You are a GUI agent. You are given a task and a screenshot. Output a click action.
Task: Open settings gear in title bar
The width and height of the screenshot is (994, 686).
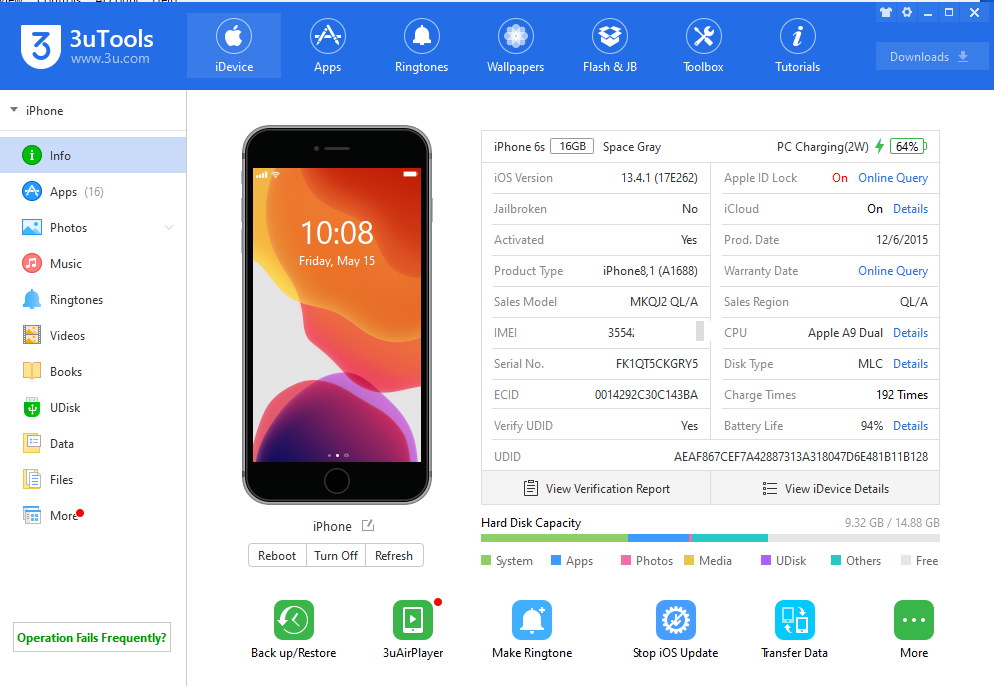907,12
